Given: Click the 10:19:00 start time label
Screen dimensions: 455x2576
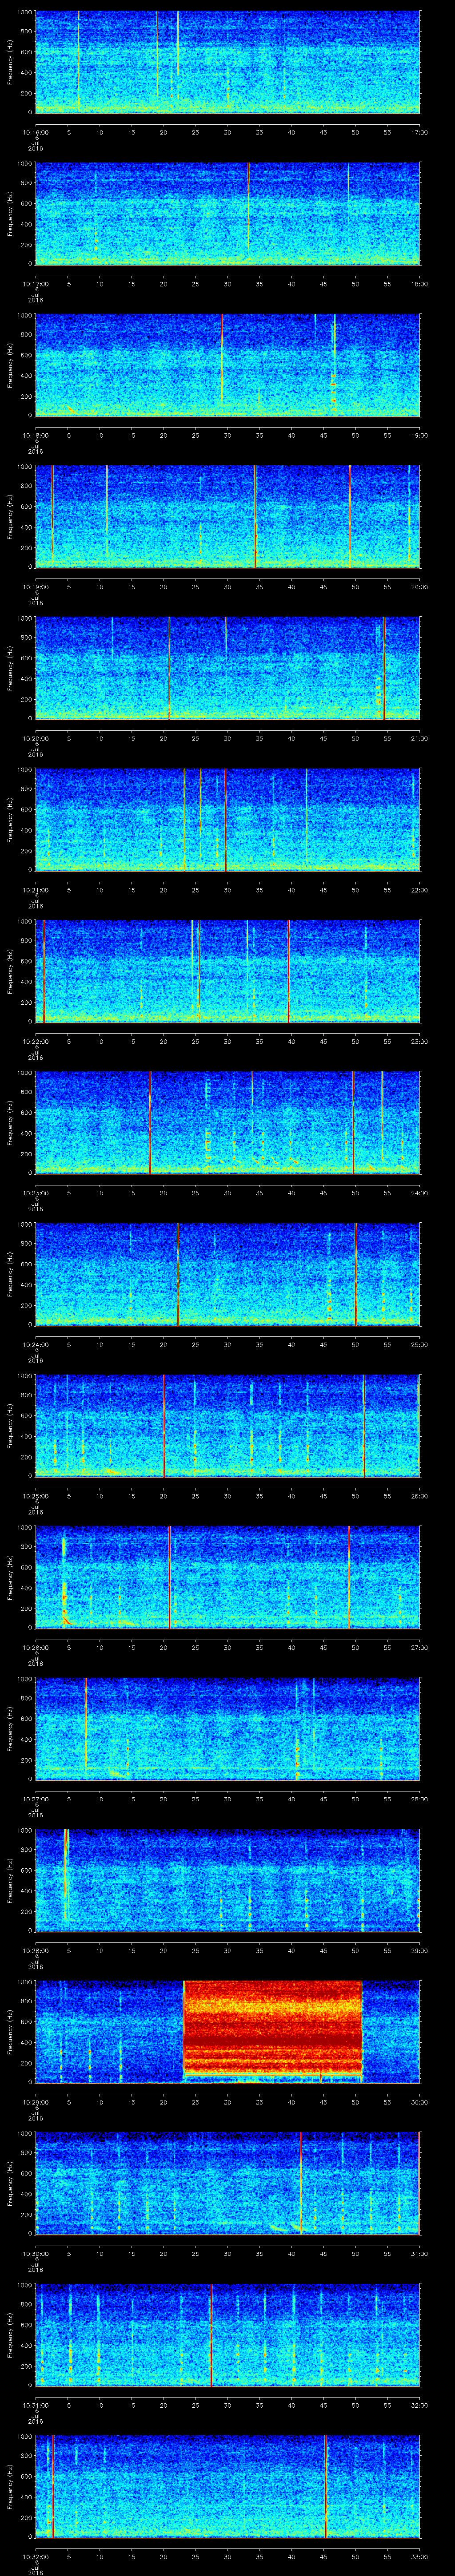Looking at the screenshot, I should tap(35, 587).
